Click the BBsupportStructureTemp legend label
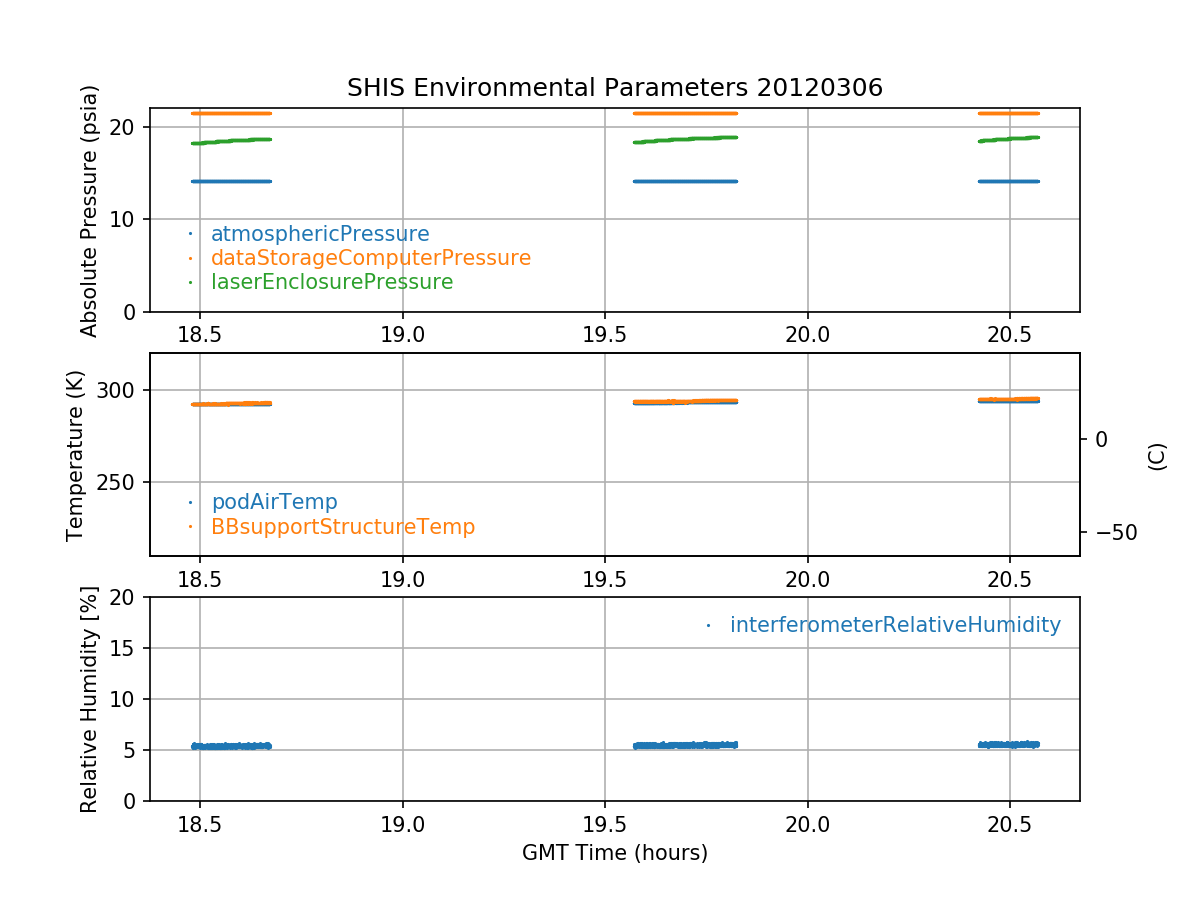This screenshot has height=900, width=1200. (x=342, y=526)
